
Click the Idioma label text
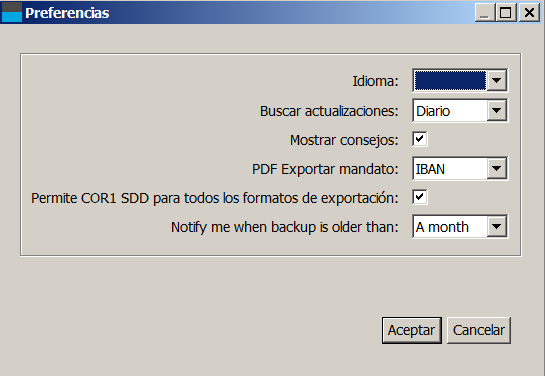(375, 81)
